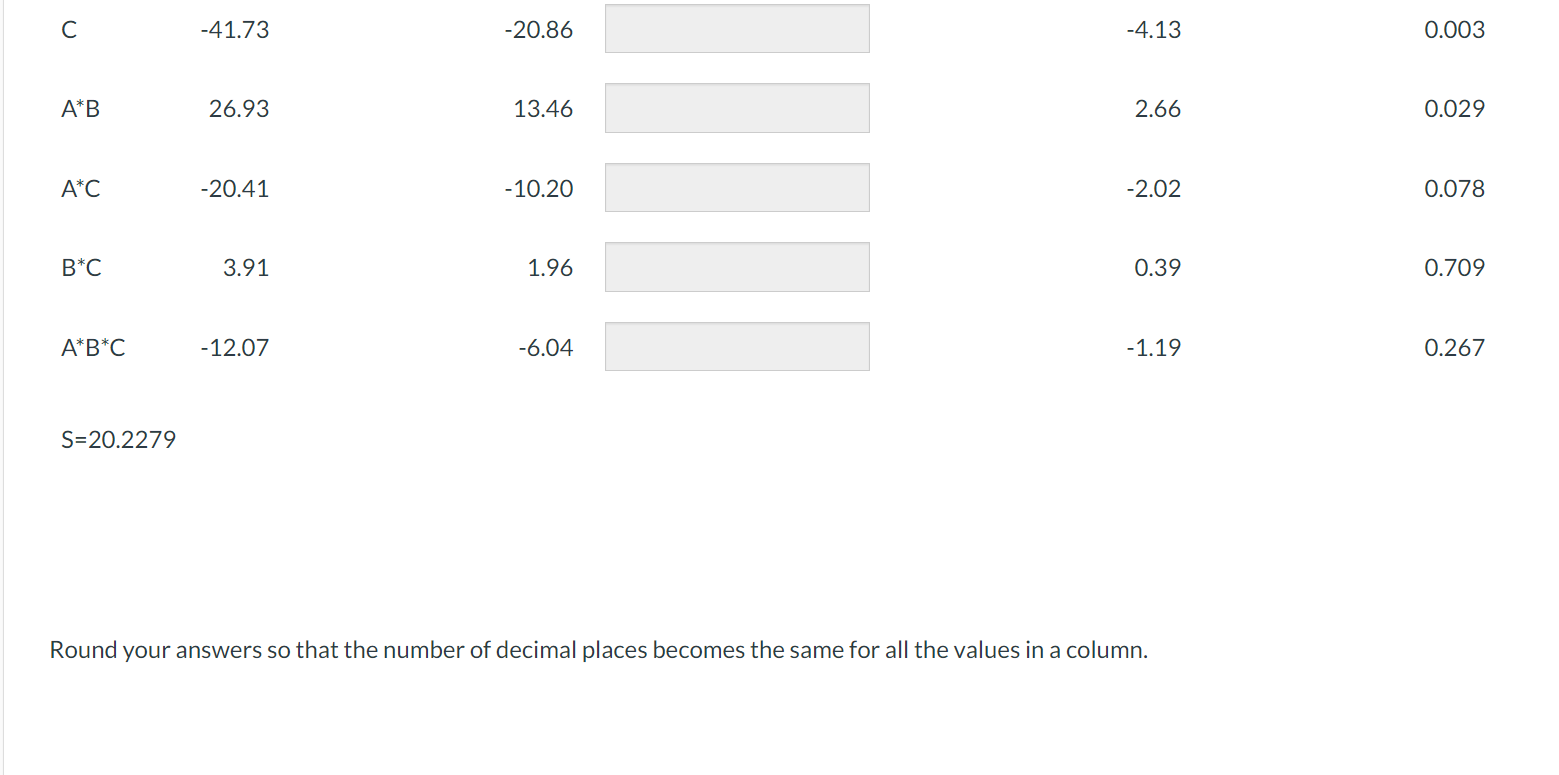Screen dimensions: 1559x775
Task: Click the input field in row A*B
Action: click(736, 107)
